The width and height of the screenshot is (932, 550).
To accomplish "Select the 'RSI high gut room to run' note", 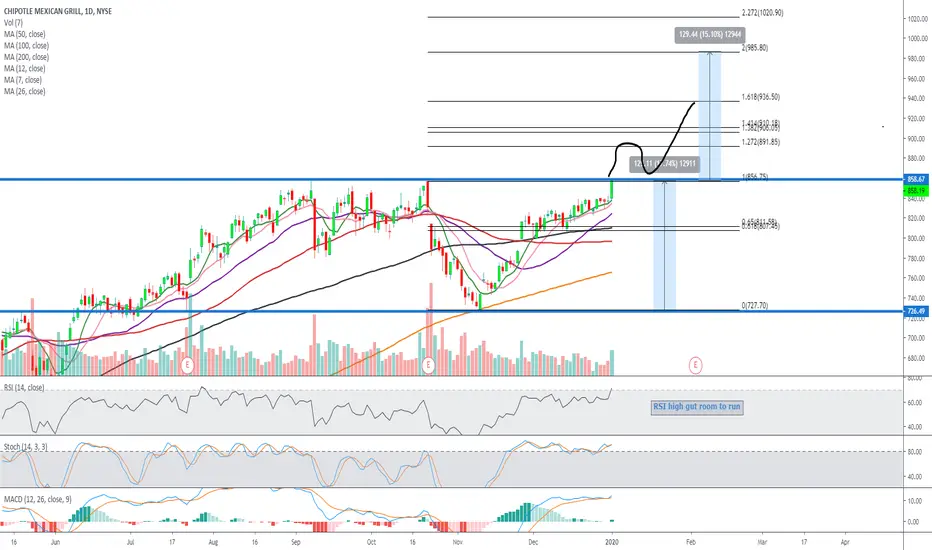I will tap(697, 407).
